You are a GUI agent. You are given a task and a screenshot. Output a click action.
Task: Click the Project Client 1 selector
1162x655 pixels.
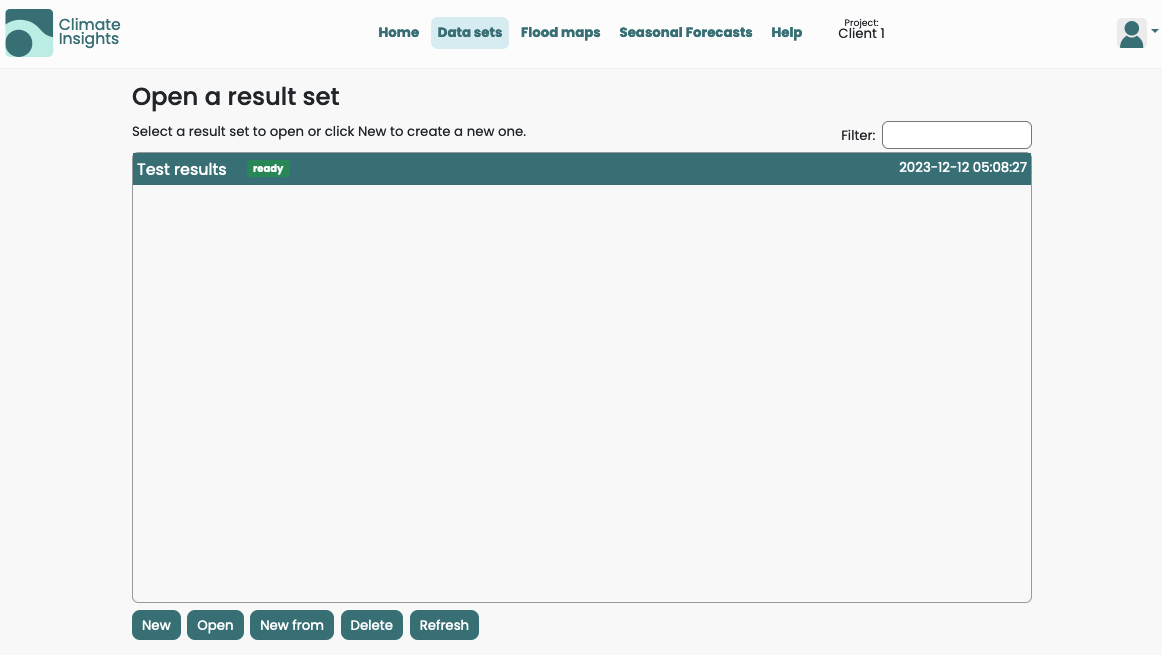[x=861, y=30]
